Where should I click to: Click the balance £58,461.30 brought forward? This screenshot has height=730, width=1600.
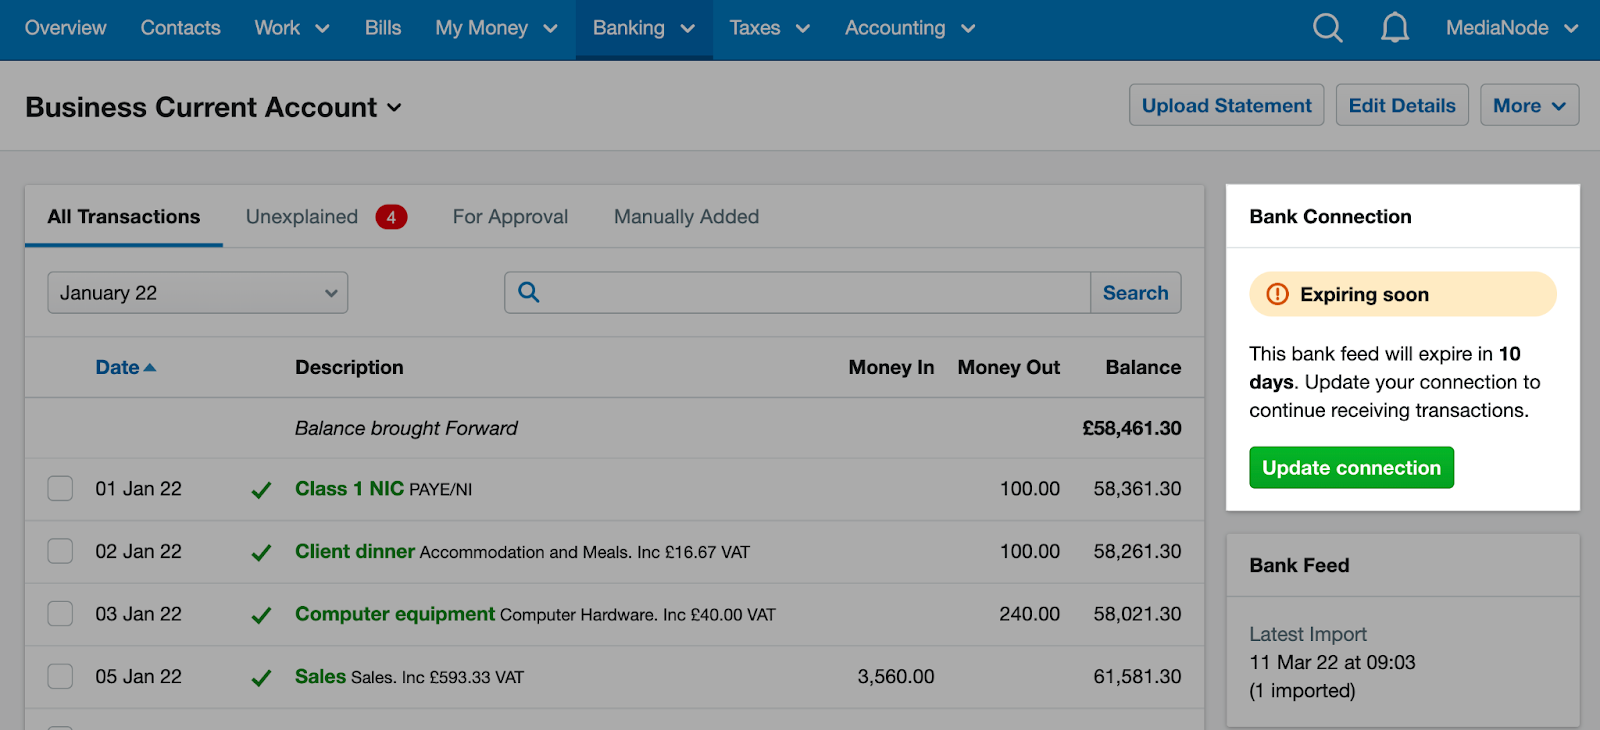tap(1132, 428)
